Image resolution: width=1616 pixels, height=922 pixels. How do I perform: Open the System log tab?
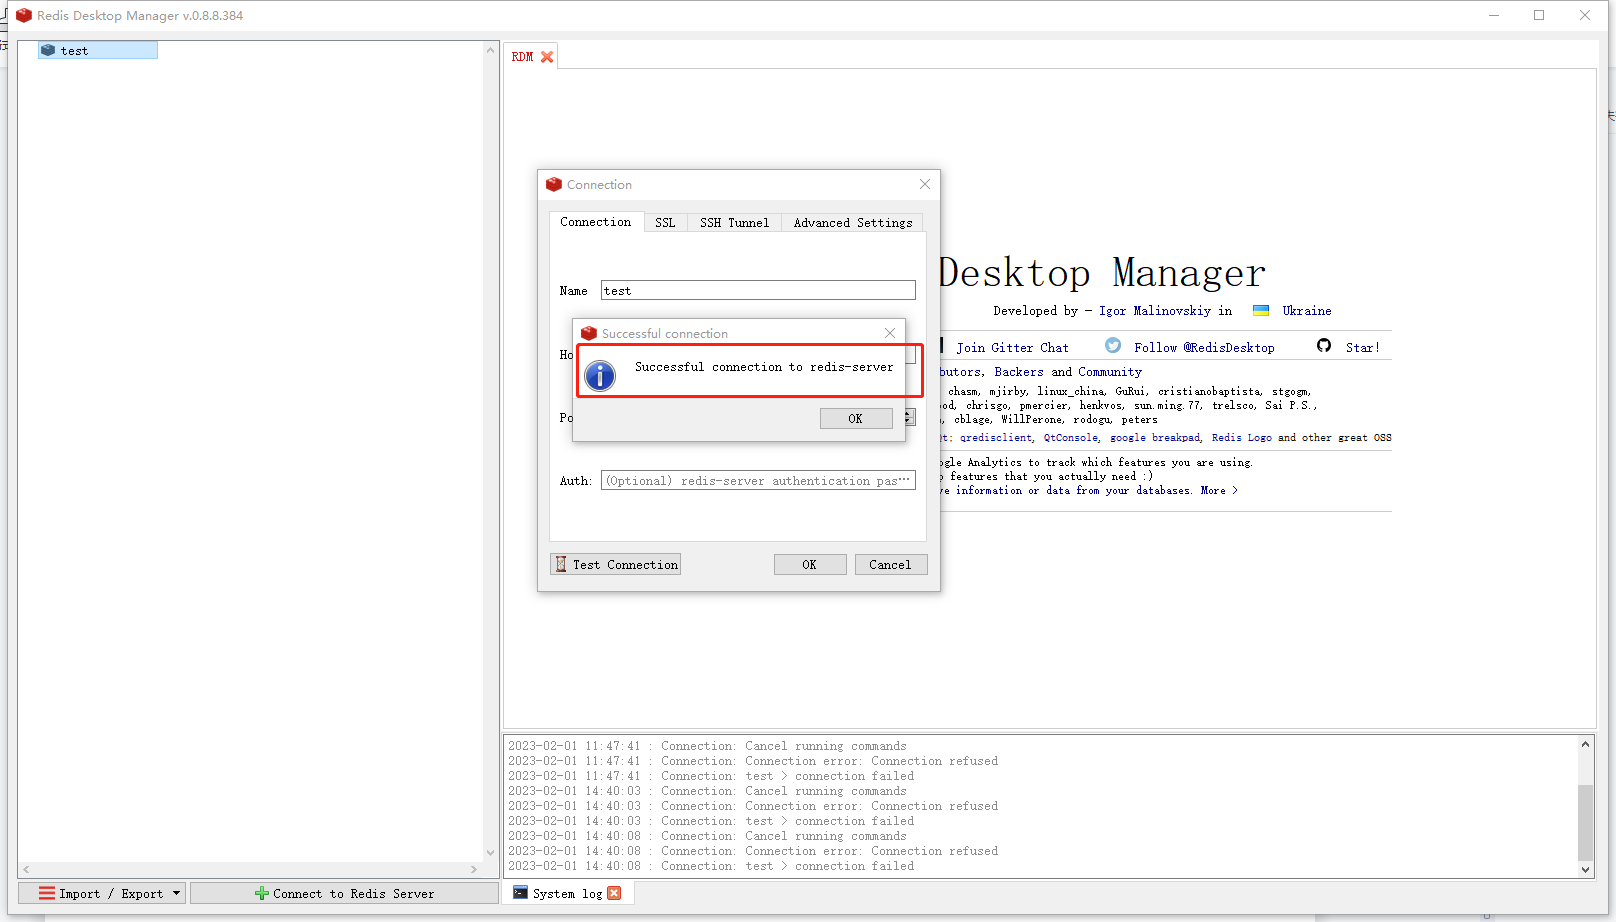pyautogui.click(x=567, y=894)
